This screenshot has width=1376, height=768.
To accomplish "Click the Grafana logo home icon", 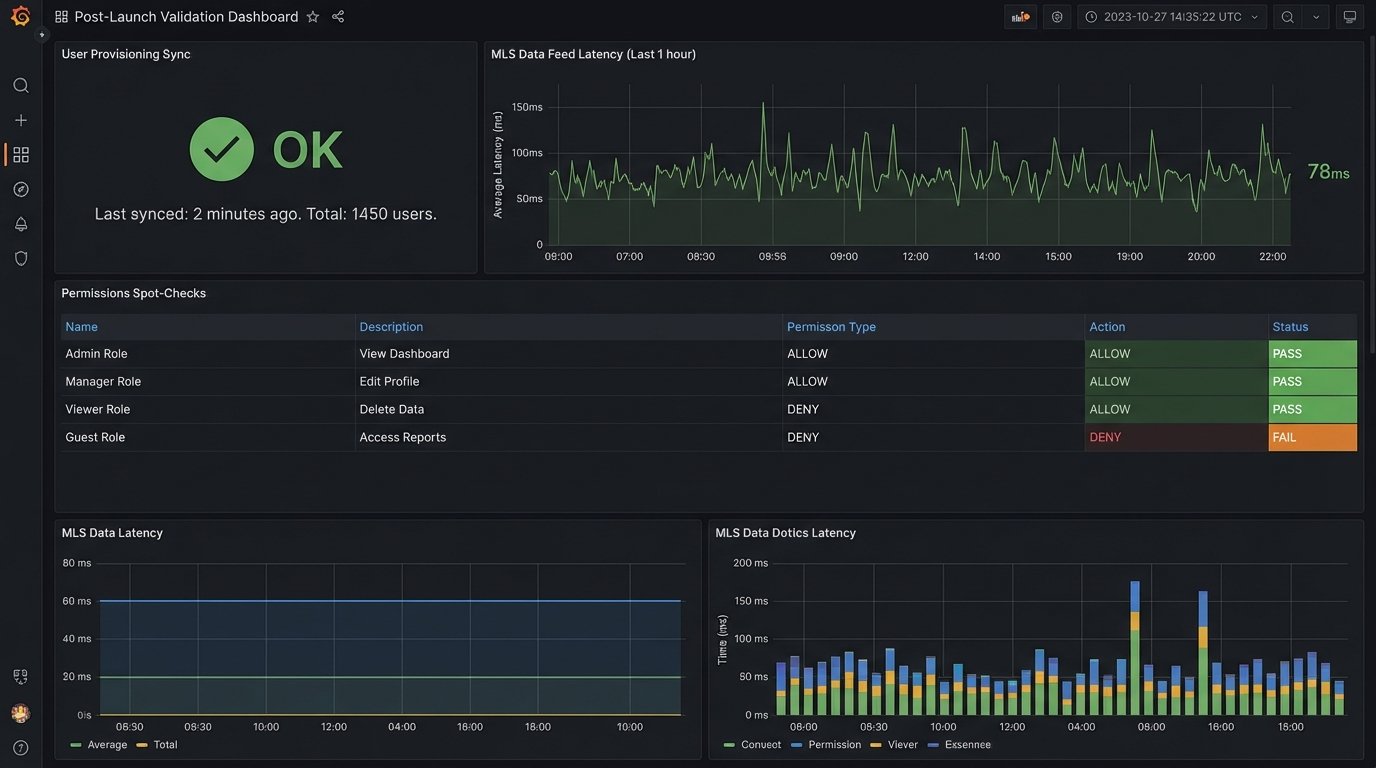I will (20, 16).
